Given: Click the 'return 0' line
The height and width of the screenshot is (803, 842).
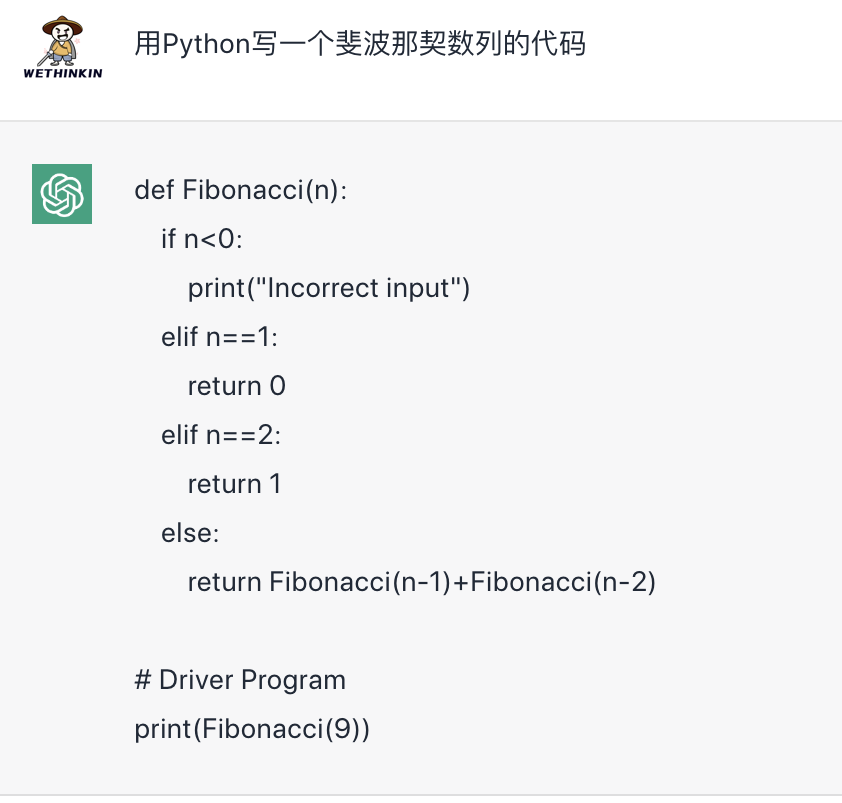Looking at the screenshot, I should tap(236, 386).
